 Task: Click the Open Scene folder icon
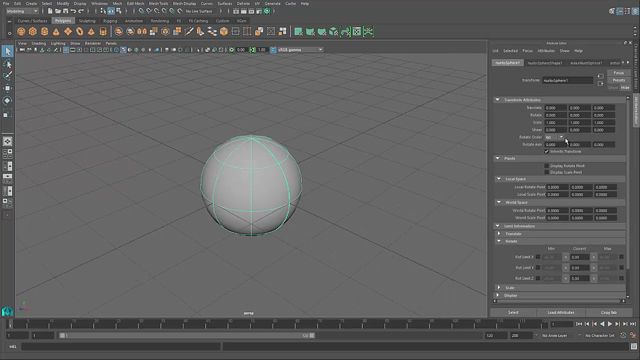(58, 11)
